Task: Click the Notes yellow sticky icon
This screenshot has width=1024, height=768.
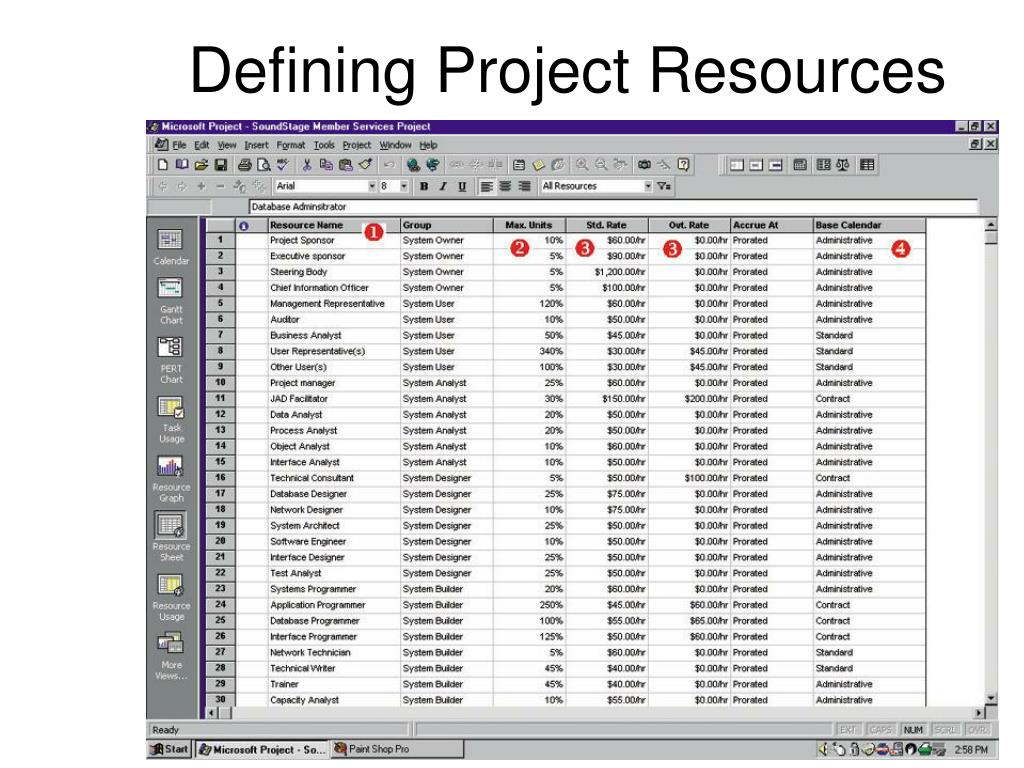Action: [538, 165]
